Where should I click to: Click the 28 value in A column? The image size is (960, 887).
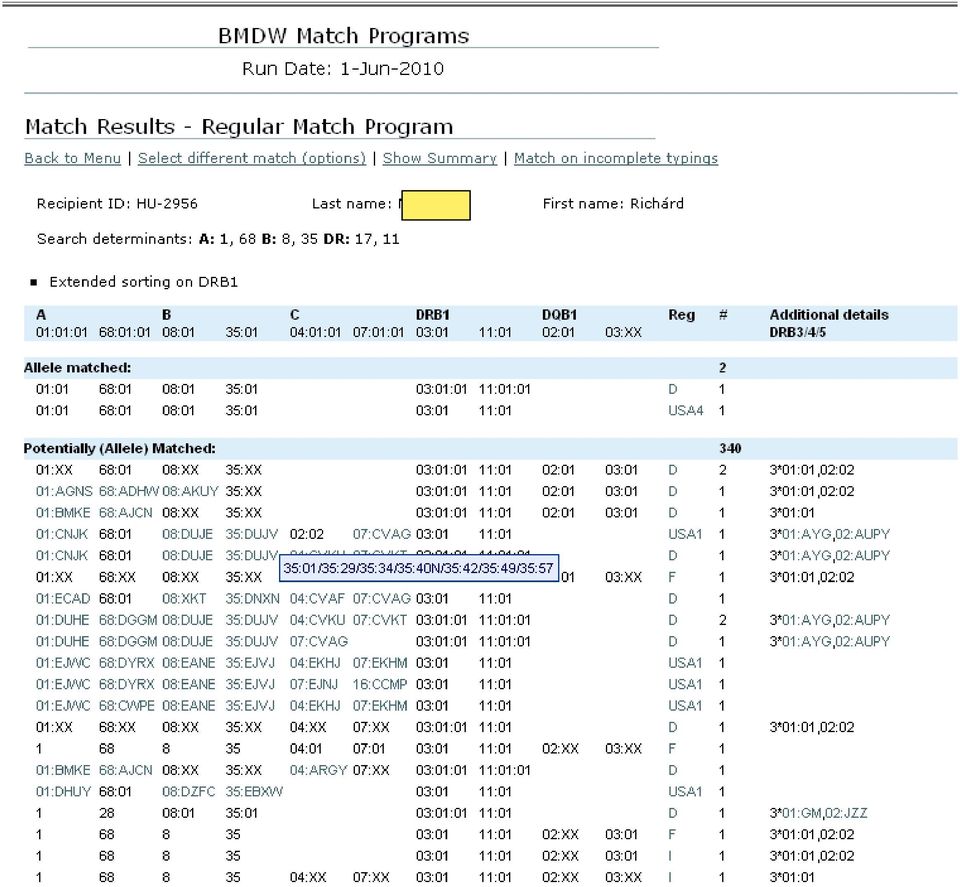click(x=107, y=812)
